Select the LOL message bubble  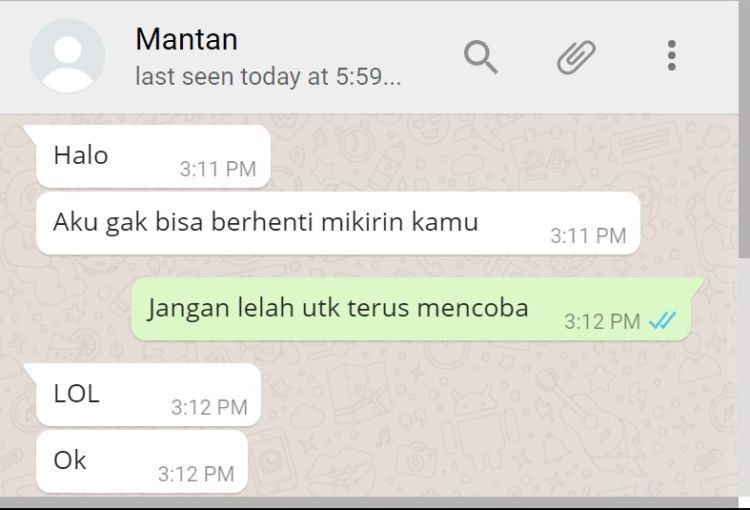pyautogui.click(x=147, y=394)
